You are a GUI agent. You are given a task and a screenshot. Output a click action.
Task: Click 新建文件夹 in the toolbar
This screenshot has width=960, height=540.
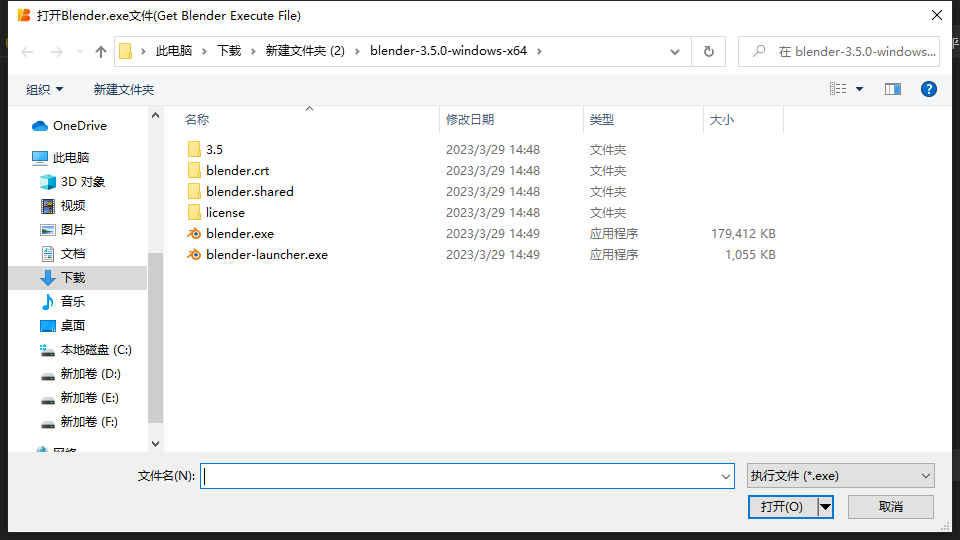coord(124,89)
